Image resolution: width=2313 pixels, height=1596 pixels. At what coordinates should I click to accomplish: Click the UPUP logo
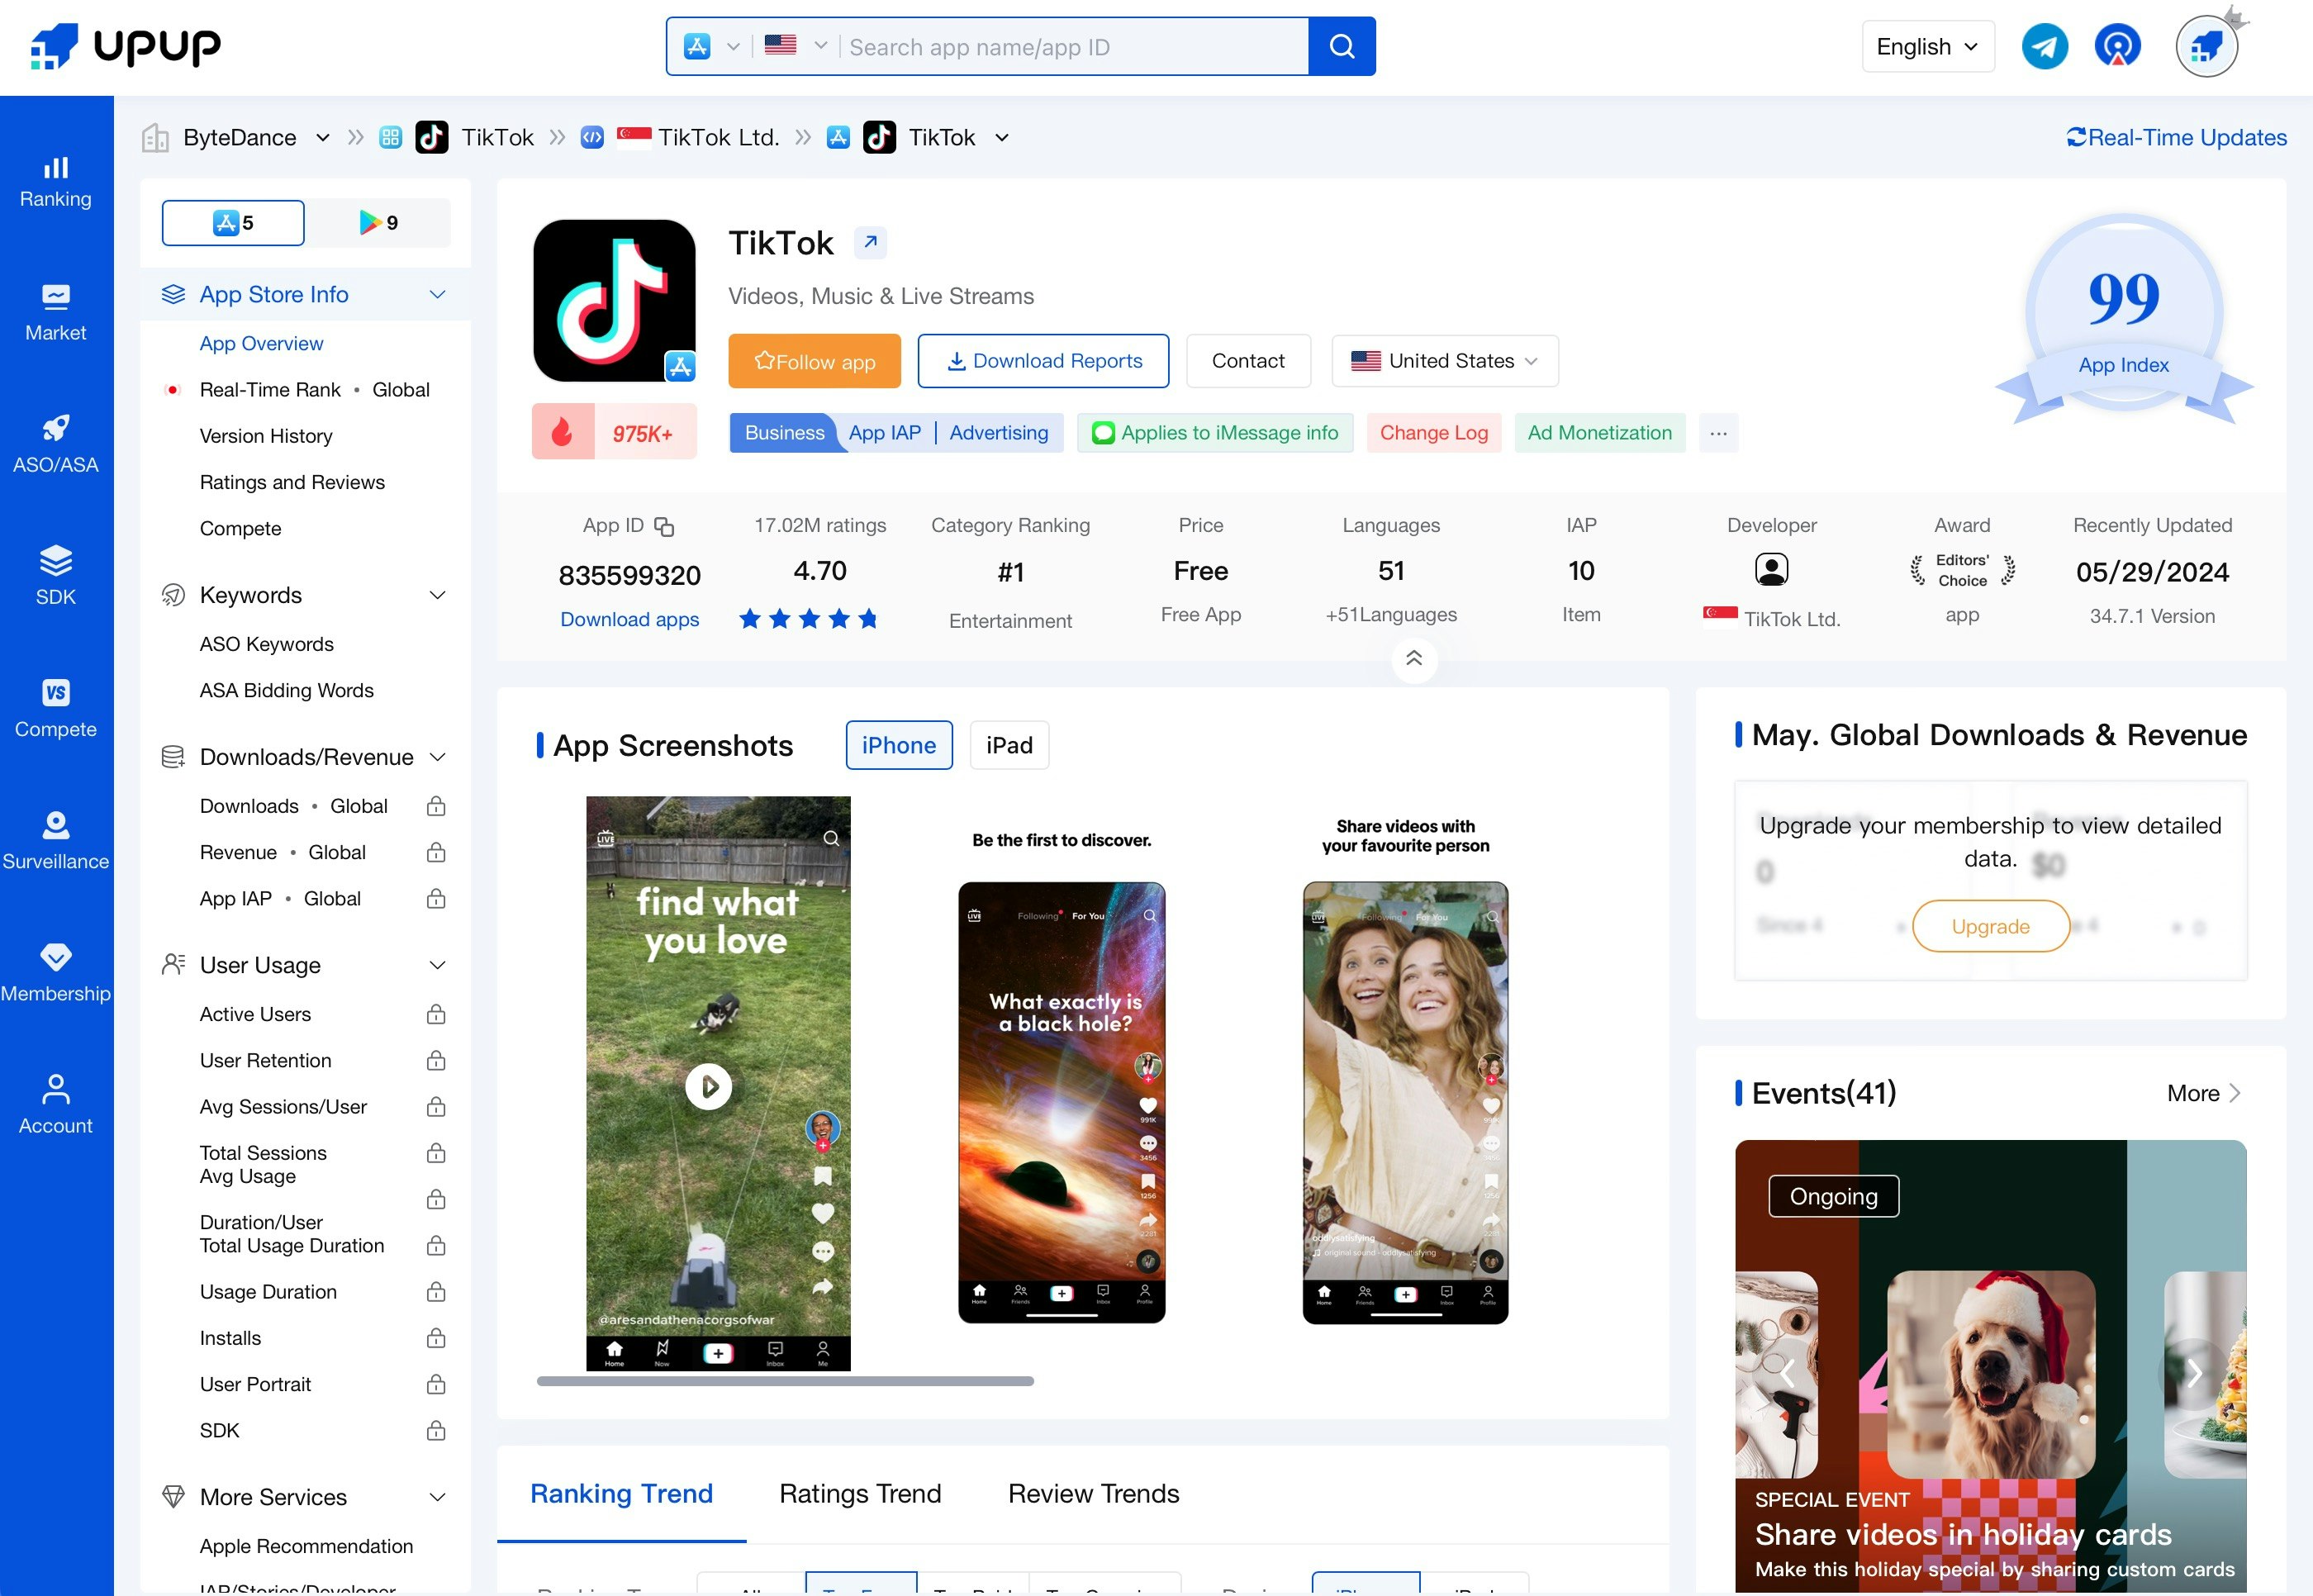tap(126, 46)
